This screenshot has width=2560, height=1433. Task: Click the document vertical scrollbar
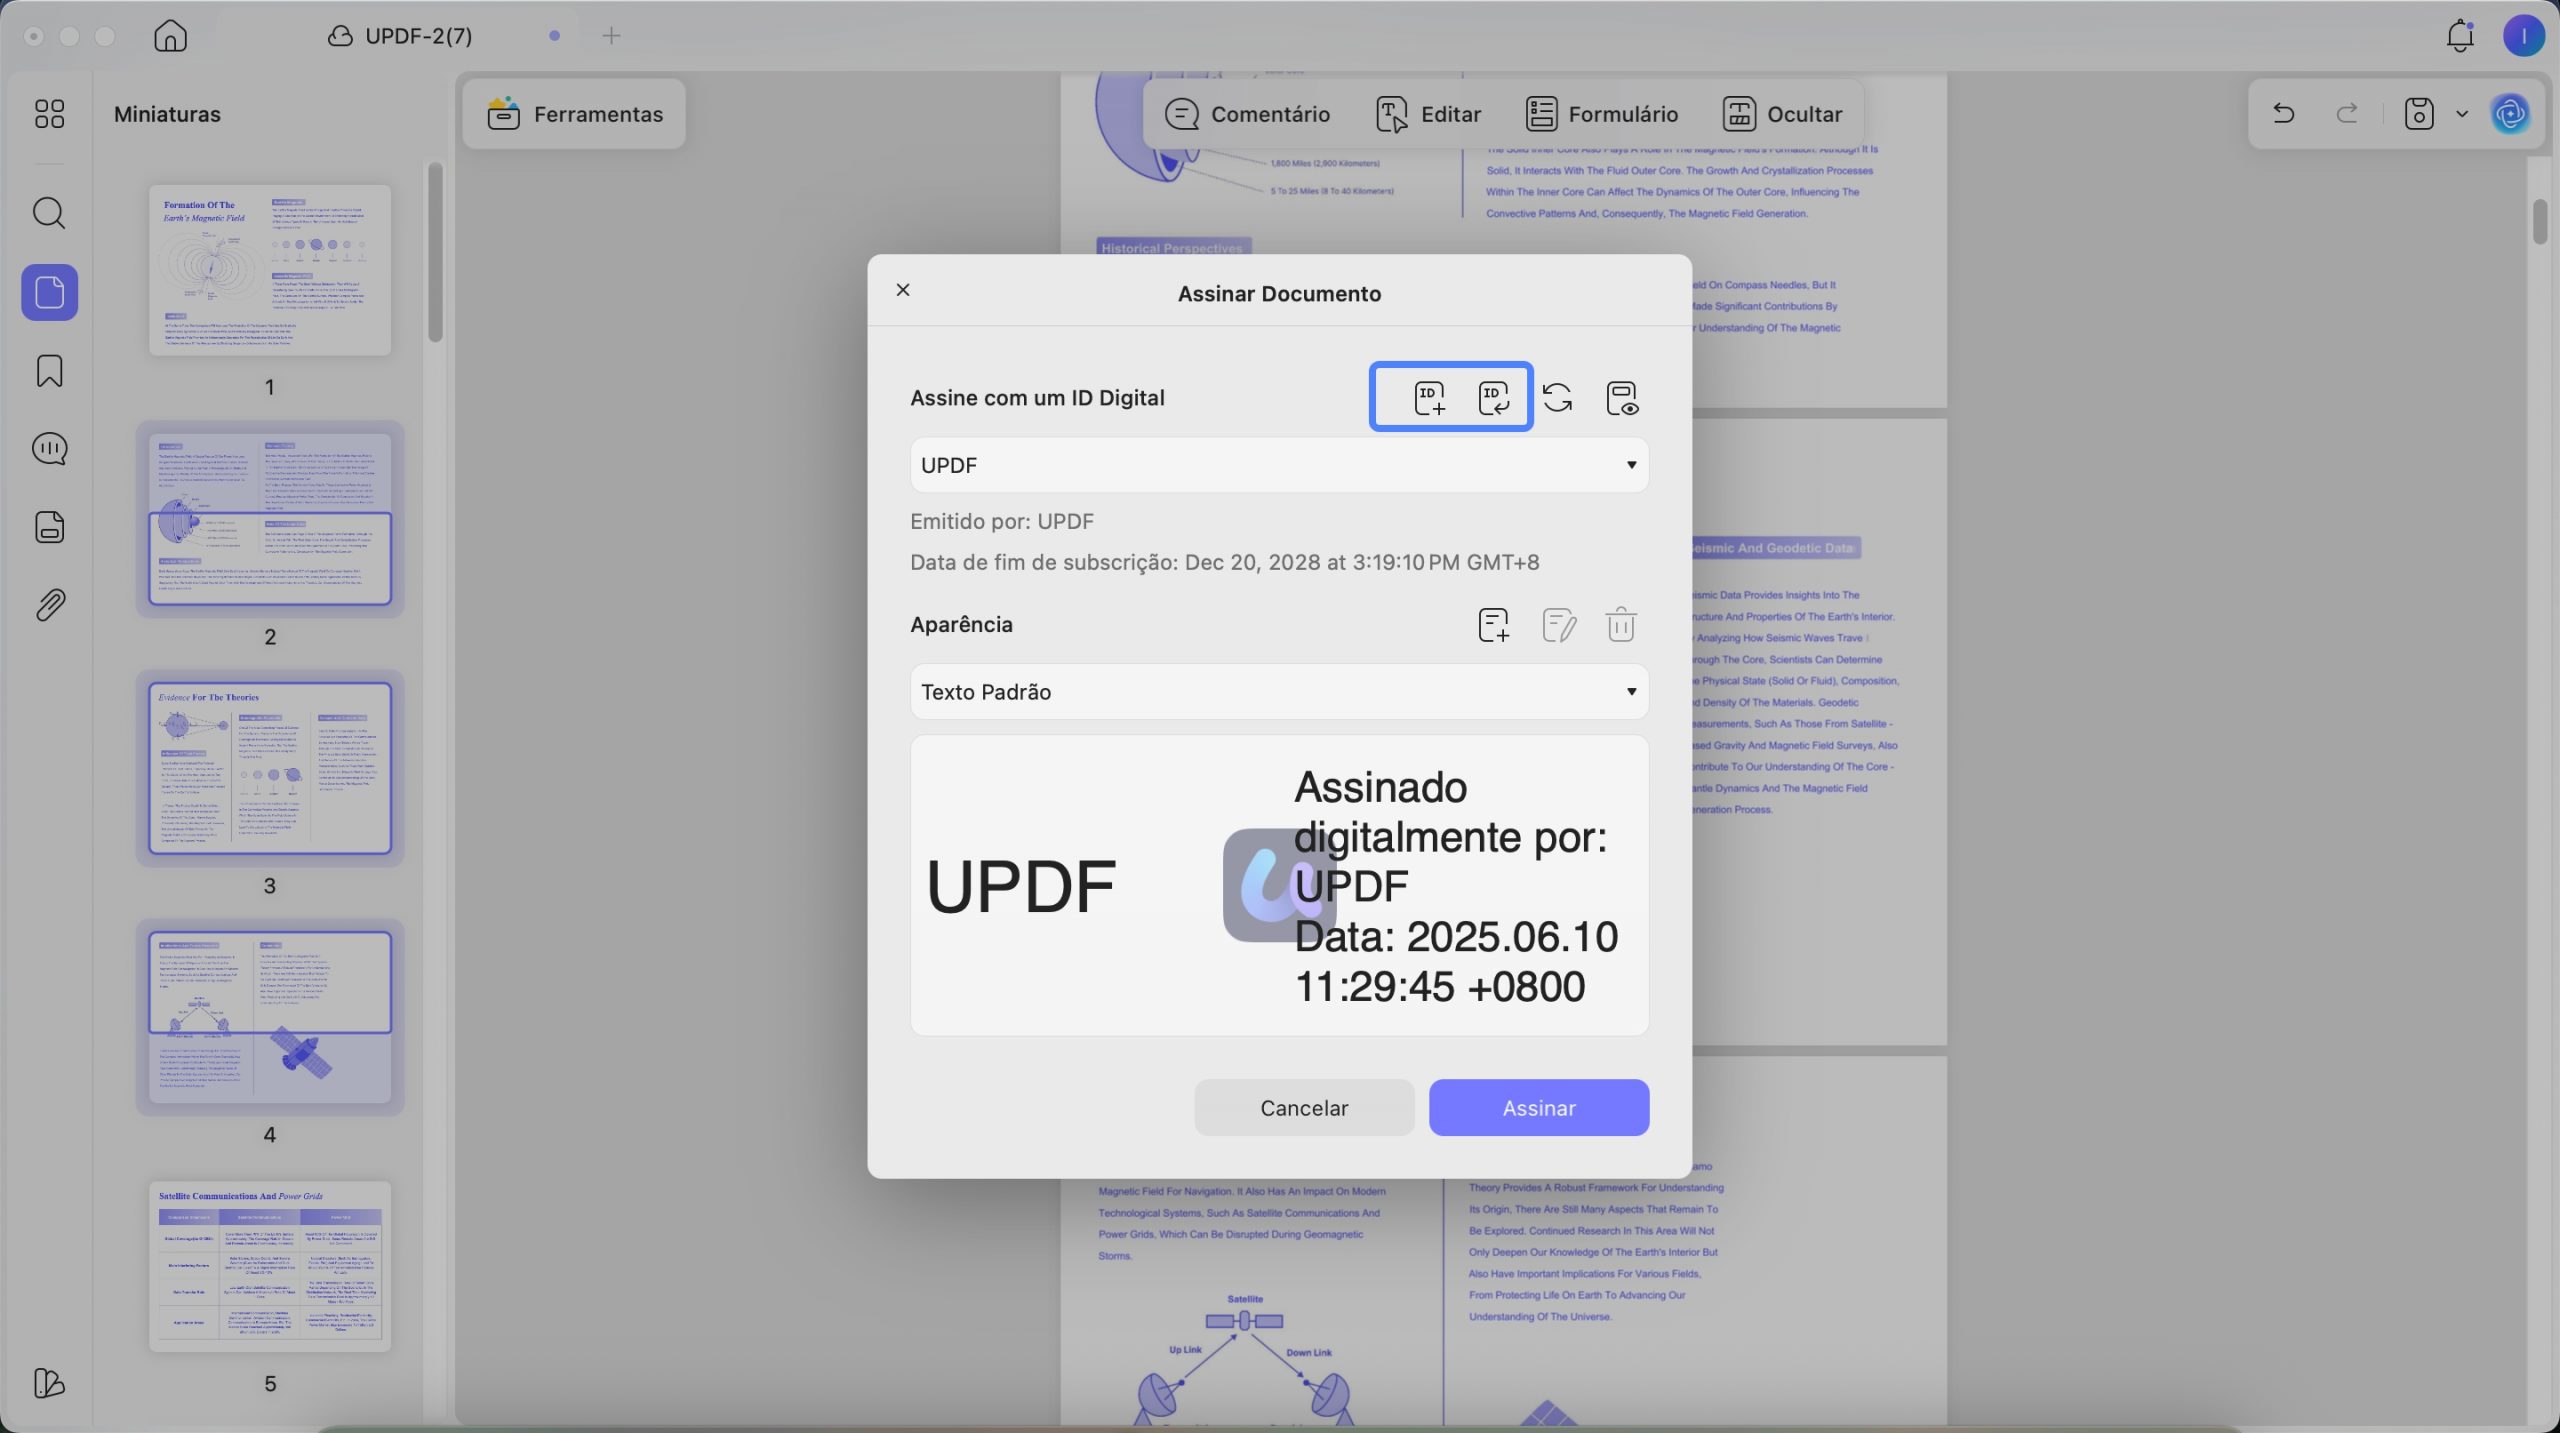(x=2540, y=222)
